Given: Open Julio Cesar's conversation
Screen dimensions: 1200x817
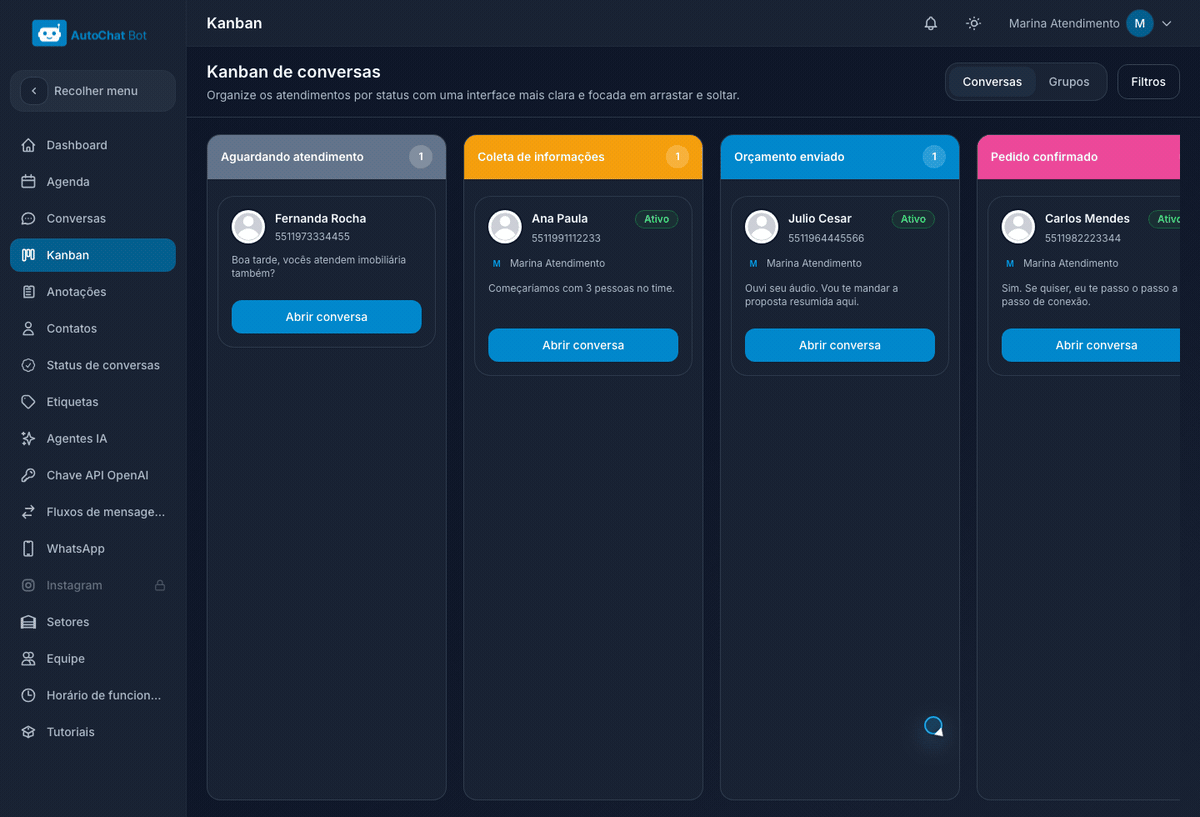Looking at the screenshot, I should coord(840,345).
